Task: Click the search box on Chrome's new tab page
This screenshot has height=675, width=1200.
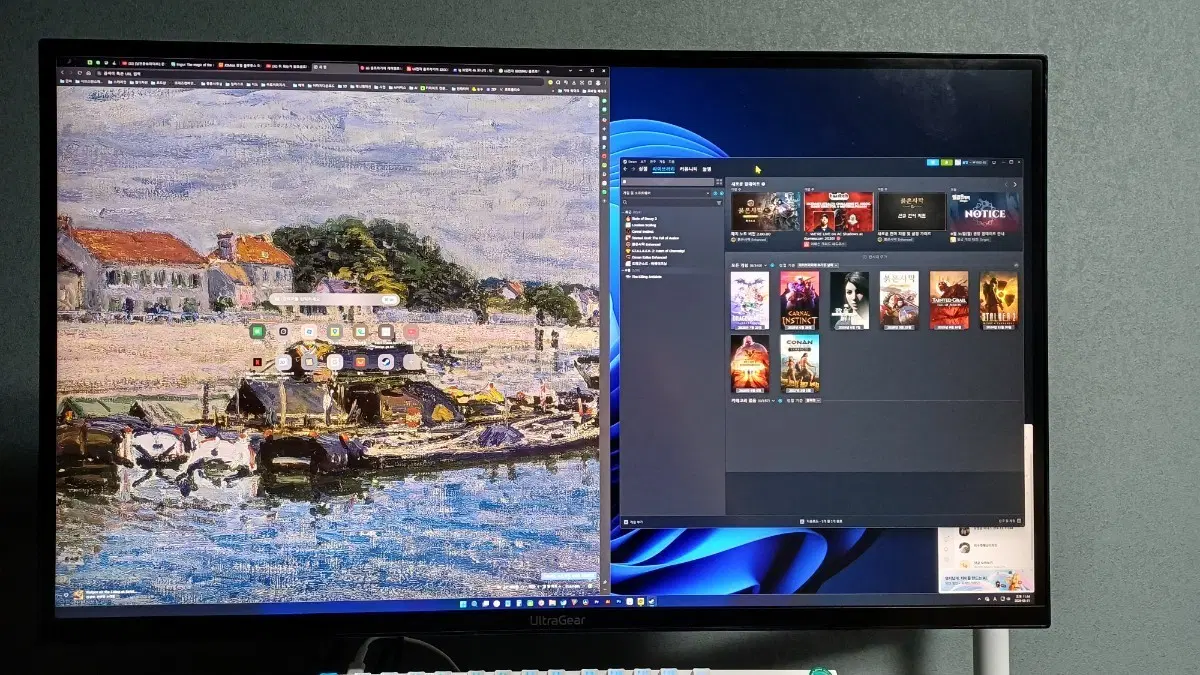Action: pos(336,299)
